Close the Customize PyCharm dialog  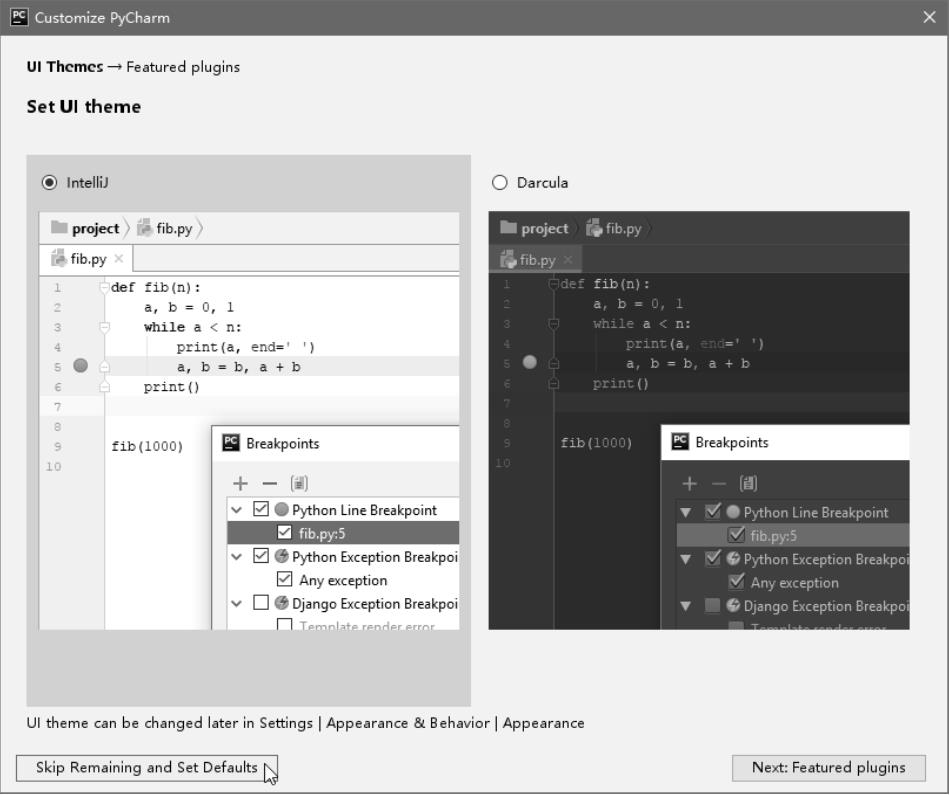929,17
